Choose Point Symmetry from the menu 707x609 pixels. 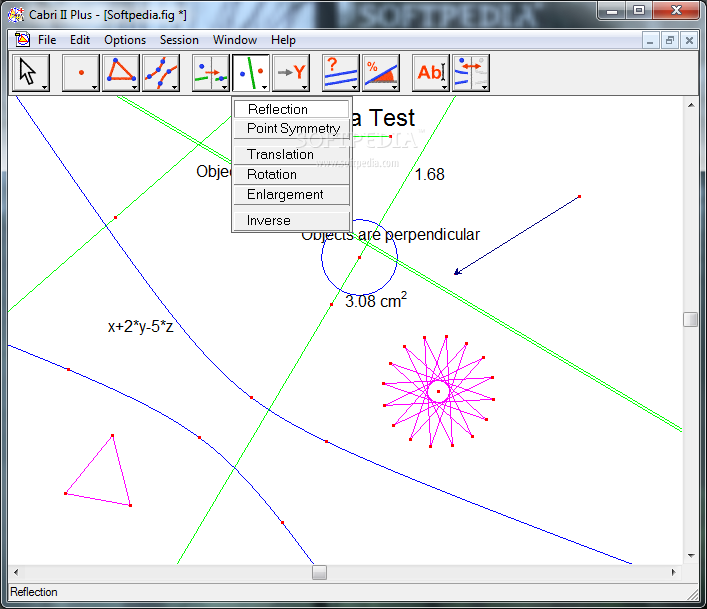[291, 128]
